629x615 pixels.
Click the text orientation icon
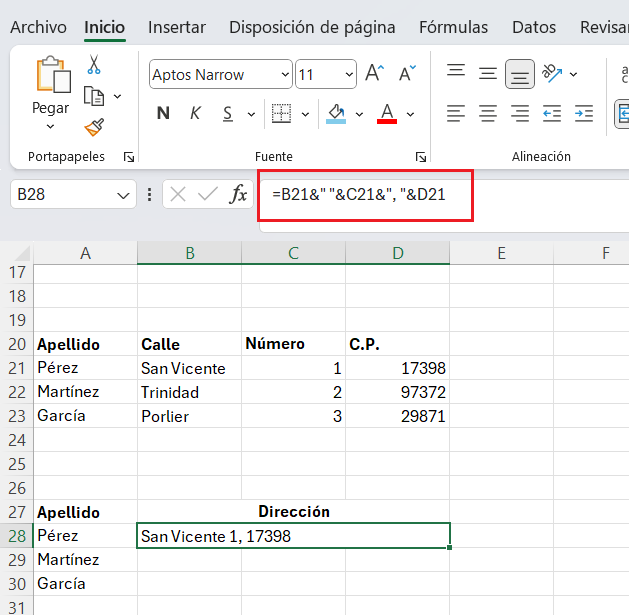pos(552,73)
